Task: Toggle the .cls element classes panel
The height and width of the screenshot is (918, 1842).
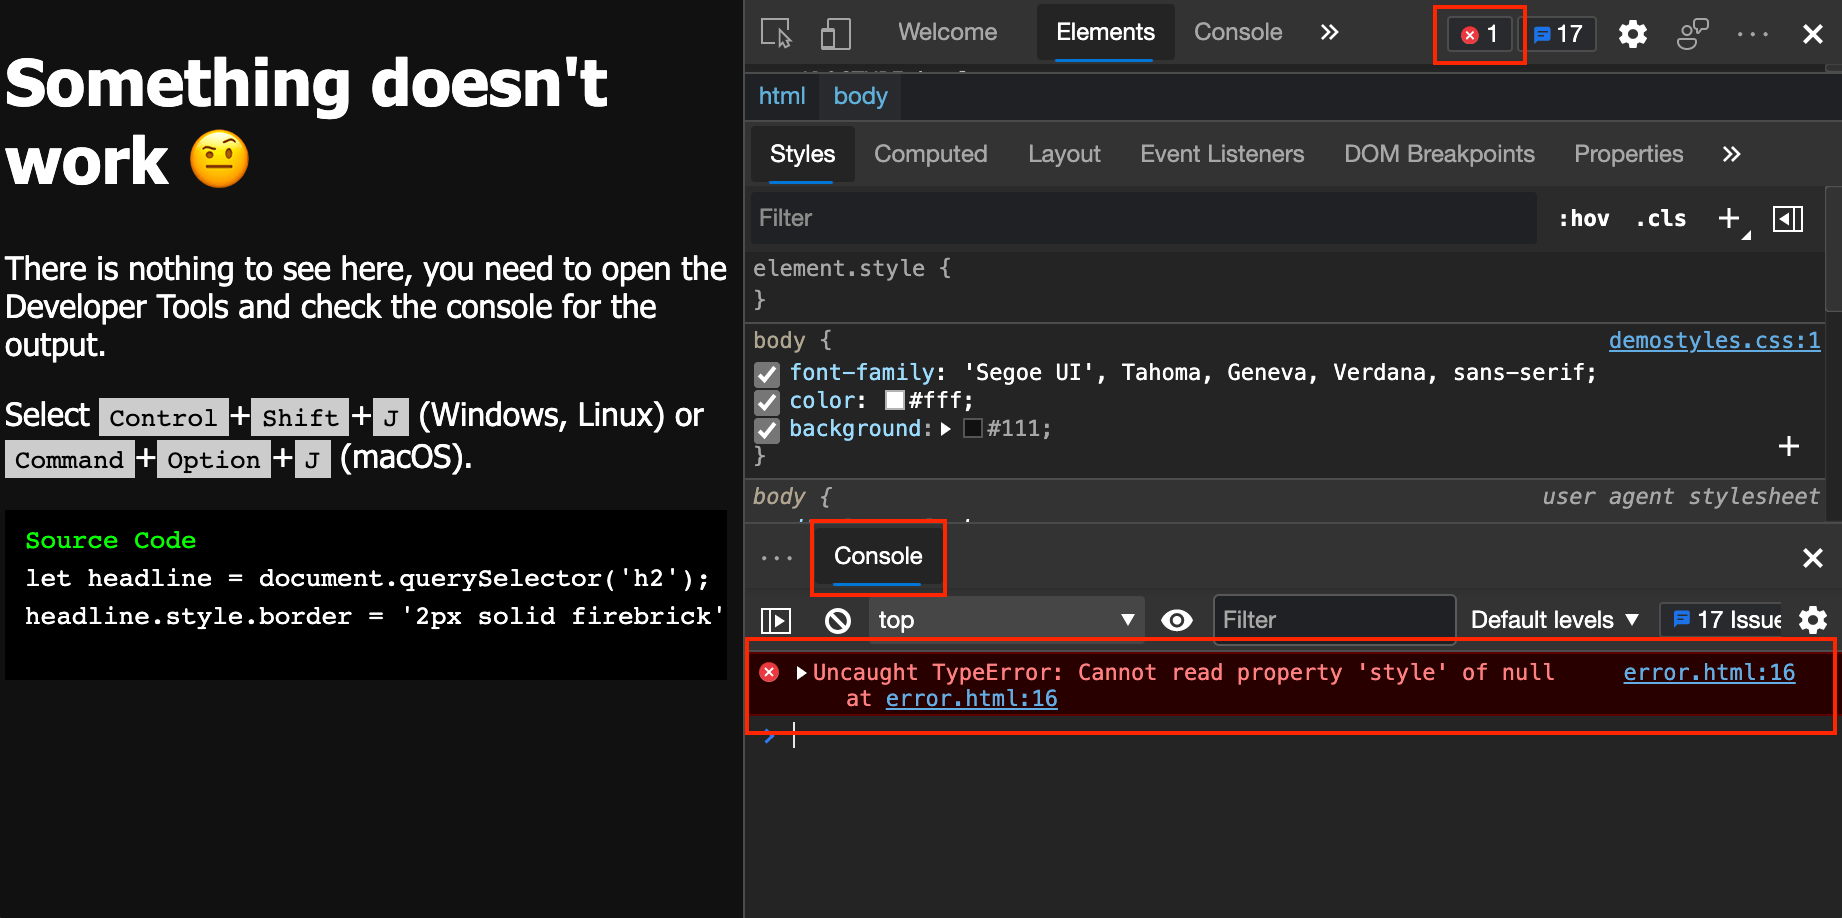Action: 1661,219
